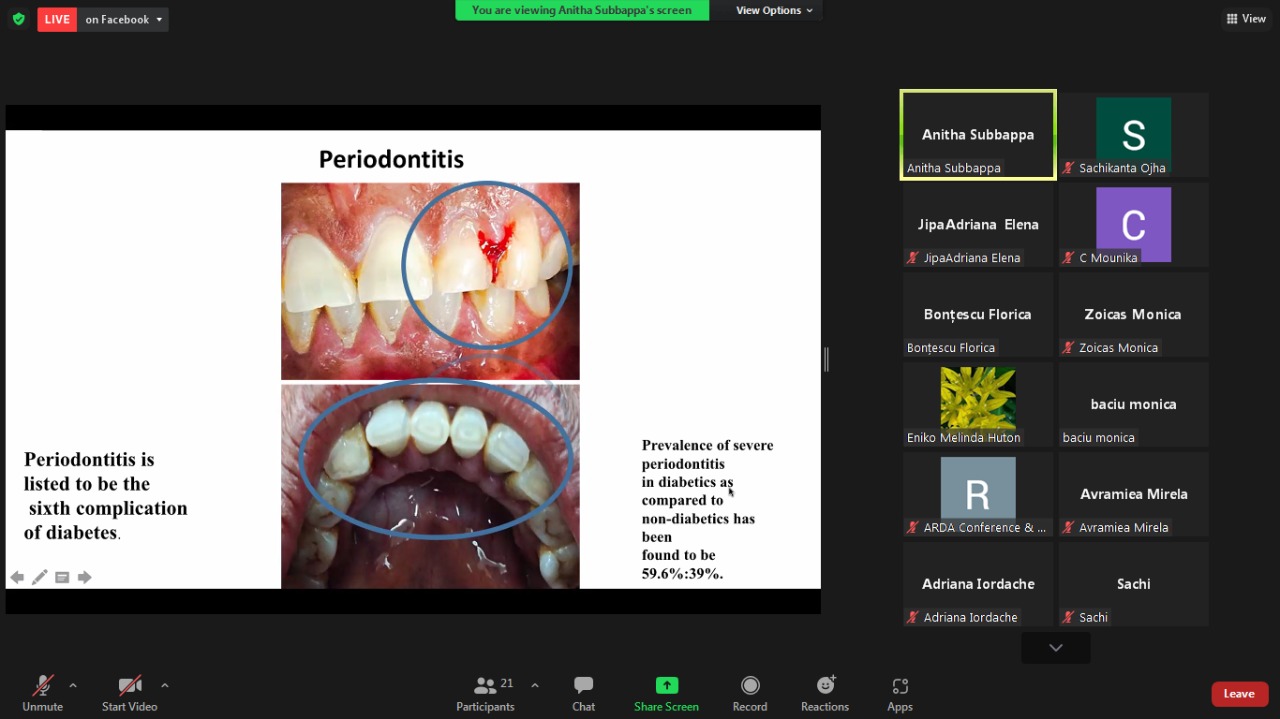The image size is (1280, 719).
Task: Change layout with the View button
Action: (1246, 19)
